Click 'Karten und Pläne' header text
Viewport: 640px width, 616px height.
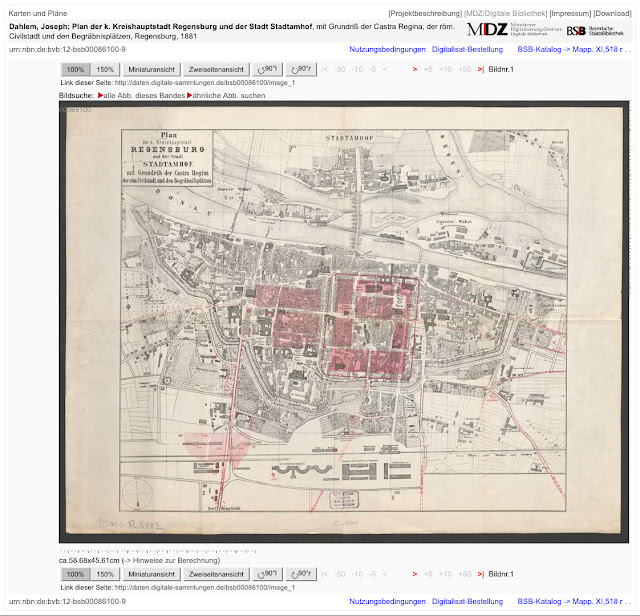38,13
